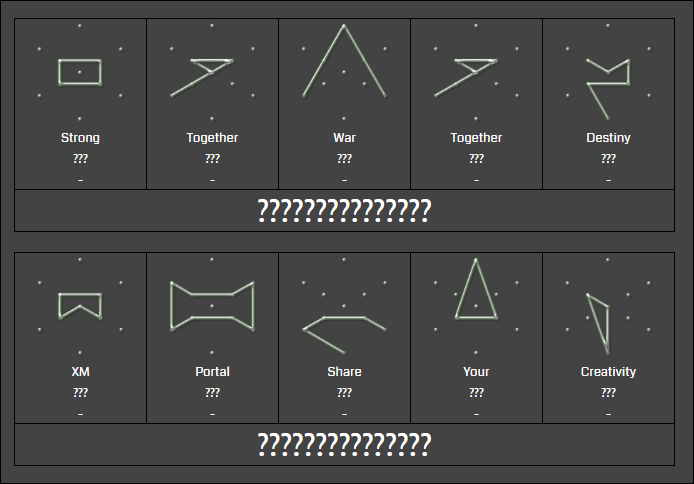The width and height of the screenshot is (694, 484).
Task: Click the "Creativity" text label
Action: 608,372
